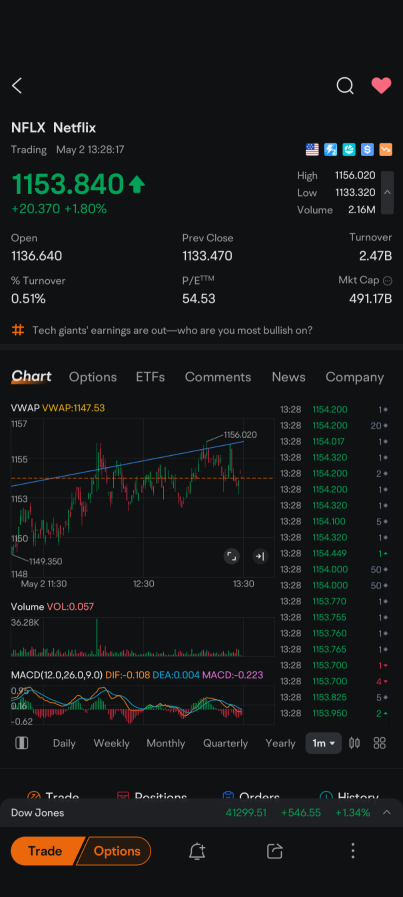Image resolution: width=403 pixels, height=897 pixels.
Task: Click the 1154.100 trade tick row
Action: (x=334, y=522)
